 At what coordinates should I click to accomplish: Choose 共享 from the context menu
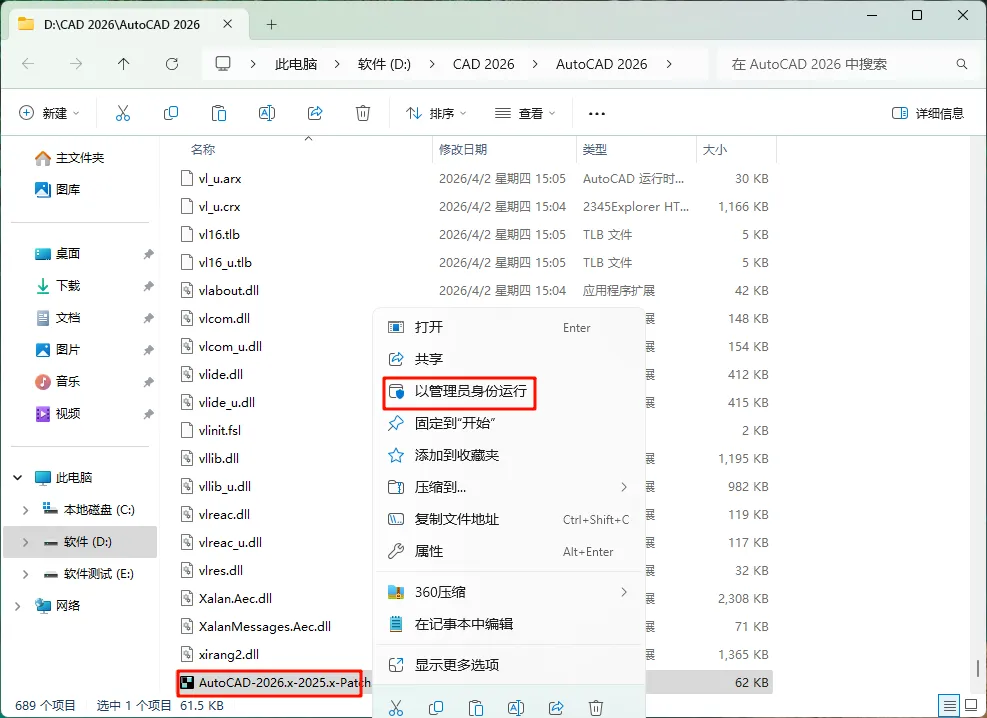[509, 359]
